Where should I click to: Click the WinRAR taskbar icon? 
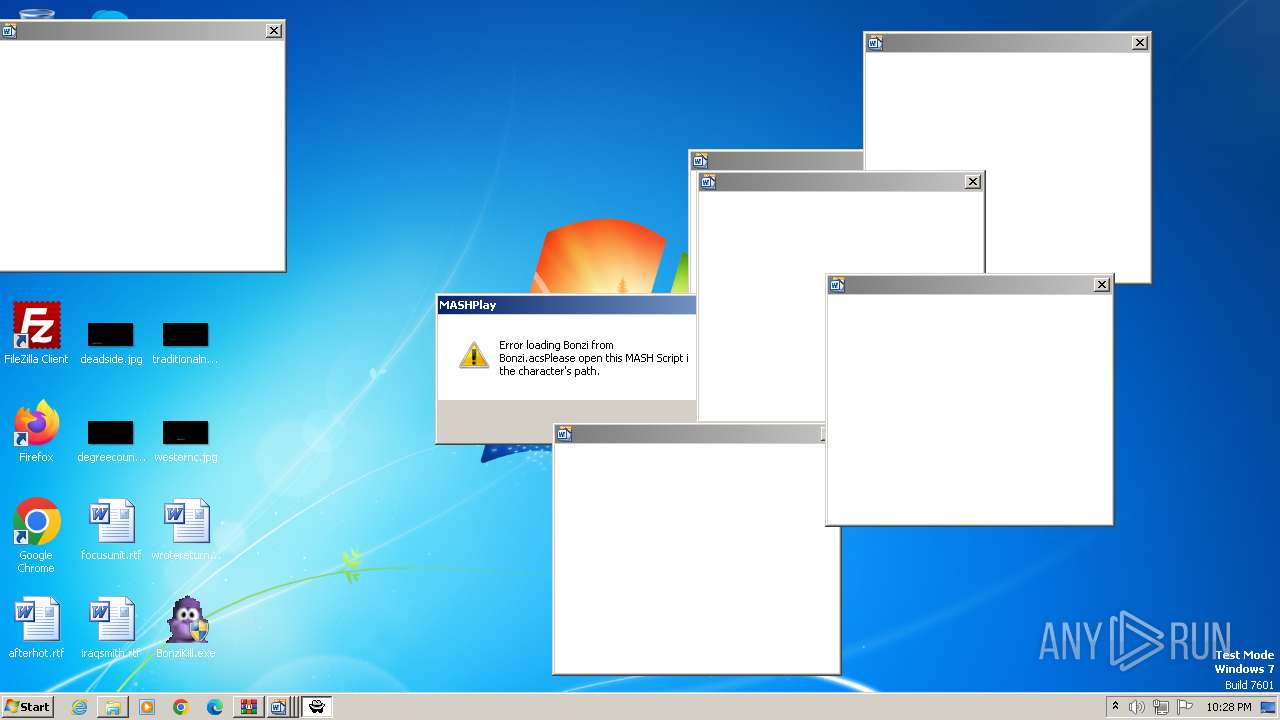point(248,707)
